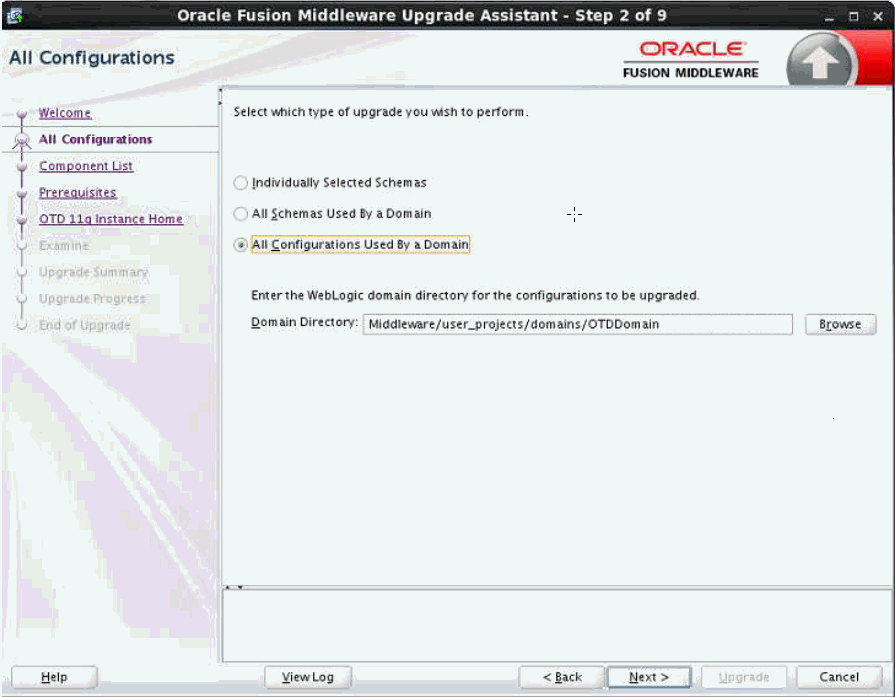
Task: Open Browse for the domain directory
Action: pos(840,324)
